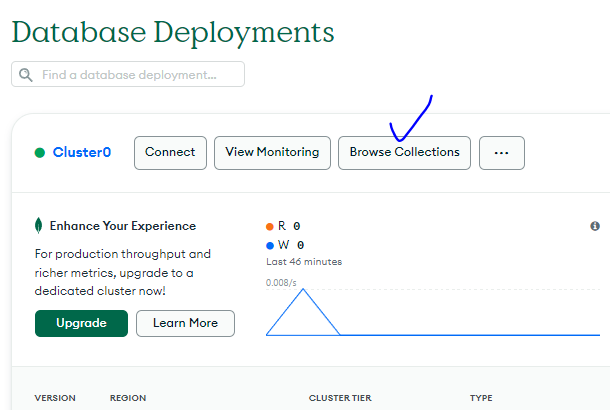The height and width of the screenshot is (410, 610).
Task: Click the metrics info icon
Action: point(595,226)
